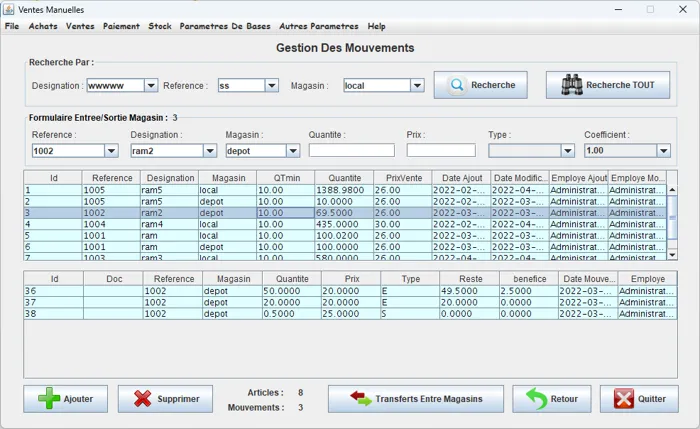Open the Paiement menu

click(121, 26)
